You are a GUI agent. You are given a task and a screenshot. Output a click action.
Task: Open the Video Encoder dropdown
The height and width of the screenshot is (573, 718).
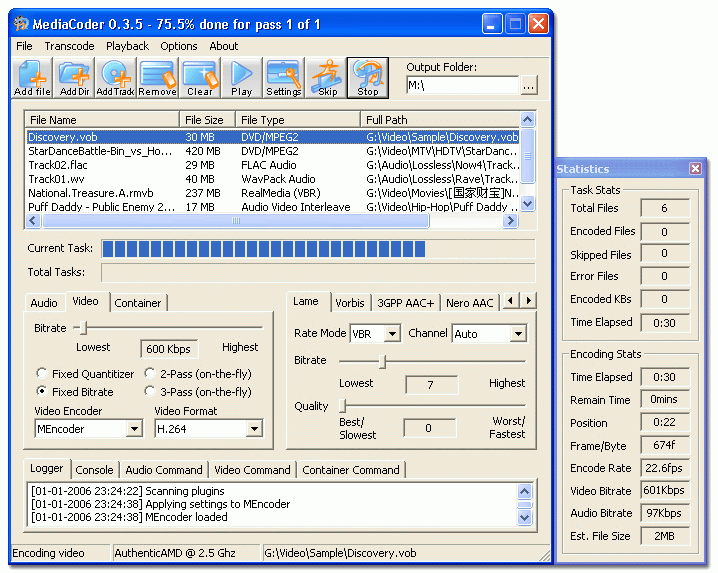click(134, 429)
